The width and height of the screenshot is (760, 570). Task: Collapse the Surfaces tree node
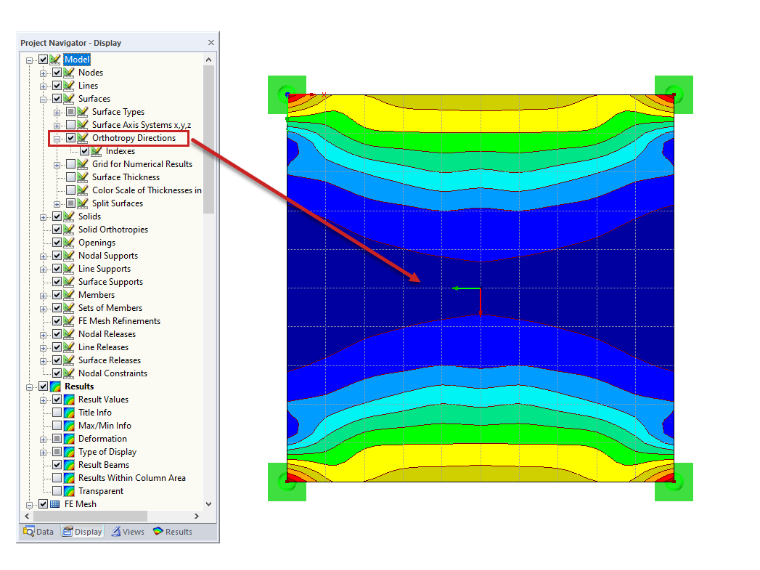[x=43, y=99]
